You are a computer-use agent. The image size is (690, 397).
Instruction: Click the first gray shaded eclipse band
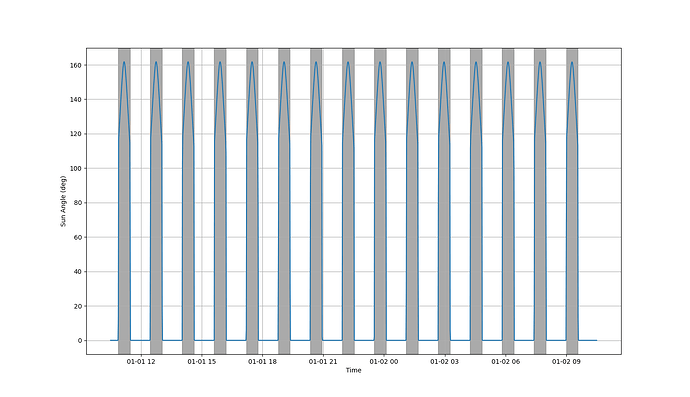(124, 201)
